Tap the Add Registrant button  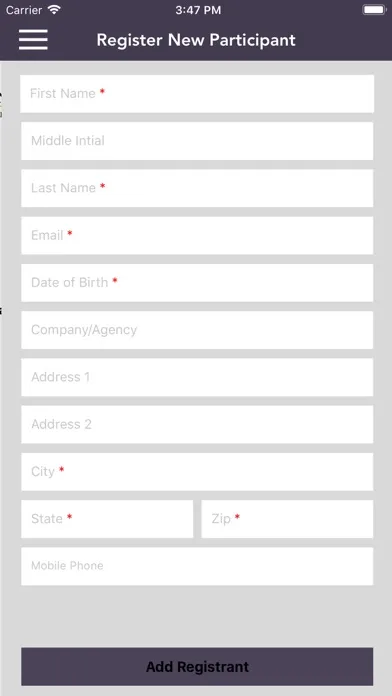[x=197, y=667]
